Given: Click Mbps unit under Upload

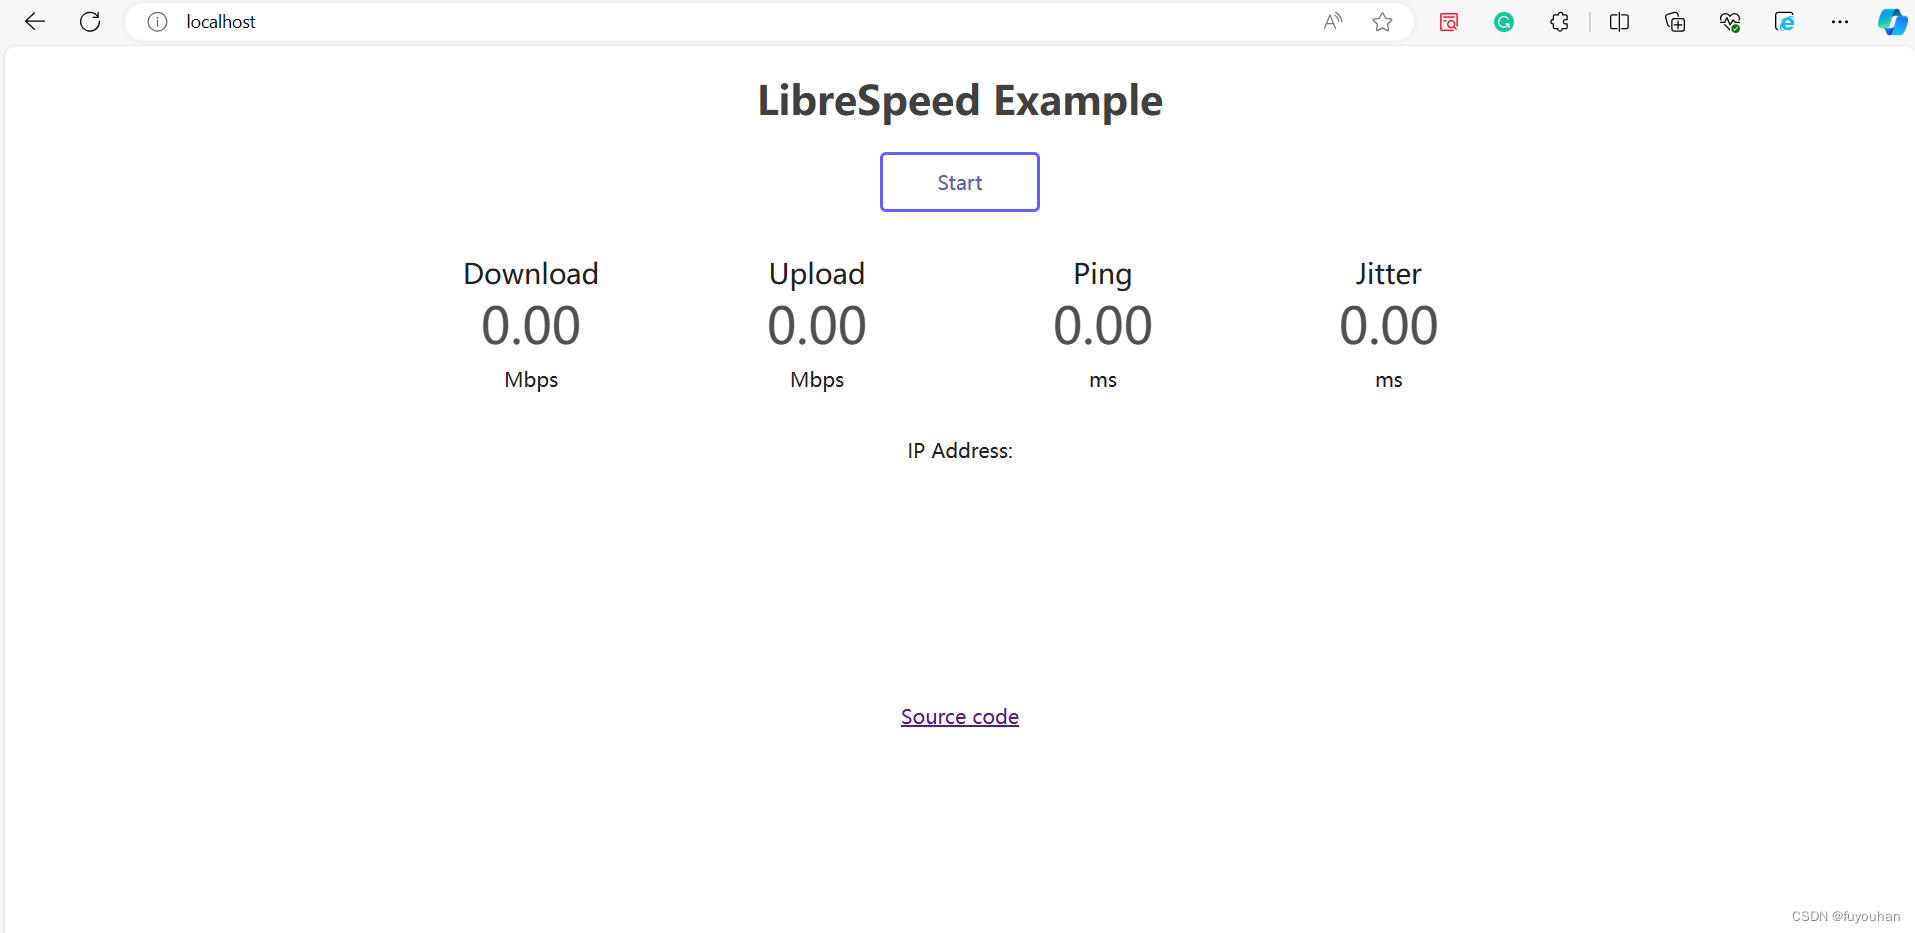Looking at the screenshot, I should click(817, 380).
